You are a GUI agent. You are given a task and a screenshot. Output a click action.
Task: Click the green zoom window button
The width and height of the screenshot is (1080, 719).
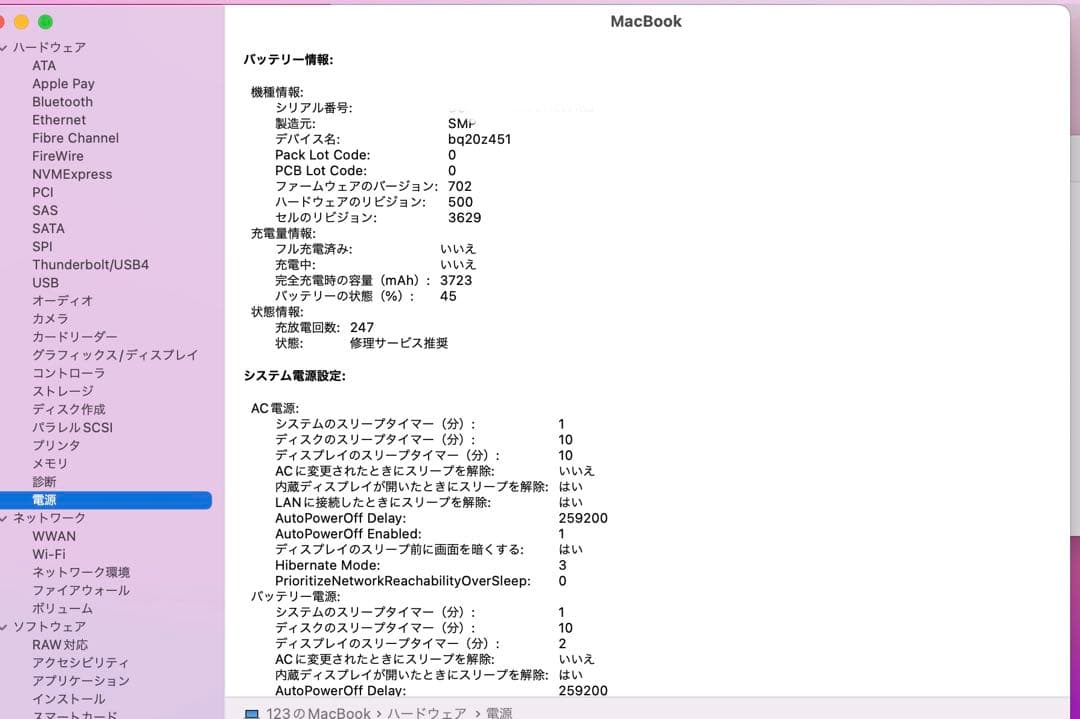tap(45, 22)
